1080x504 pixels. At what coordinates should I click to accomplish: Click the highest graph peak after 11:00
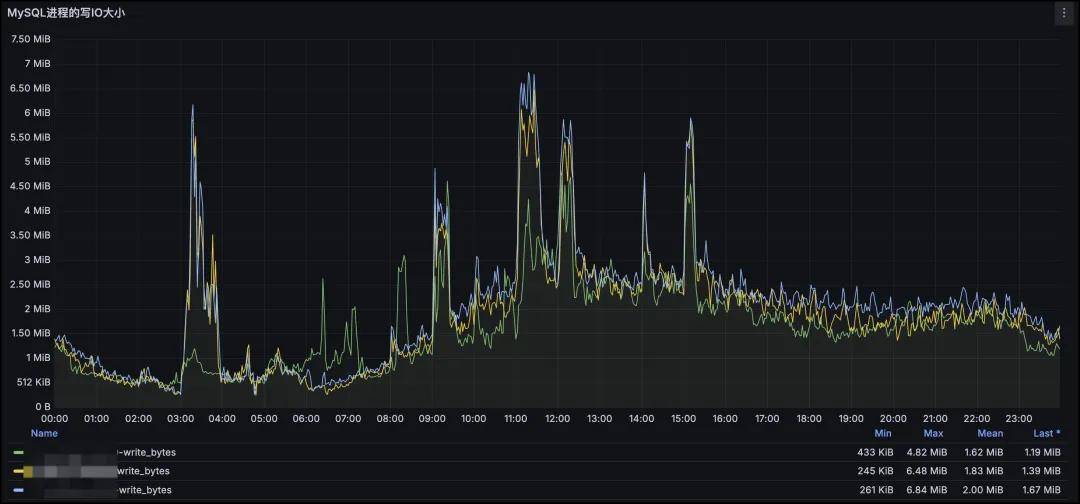click(x=530, y=75)
